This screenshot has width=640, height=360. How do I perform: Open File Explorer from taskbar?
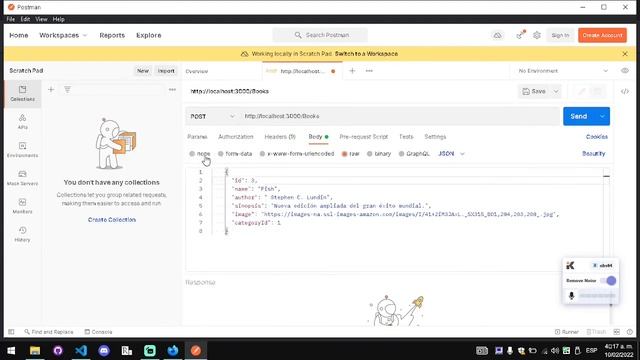(x=35, y=350)
